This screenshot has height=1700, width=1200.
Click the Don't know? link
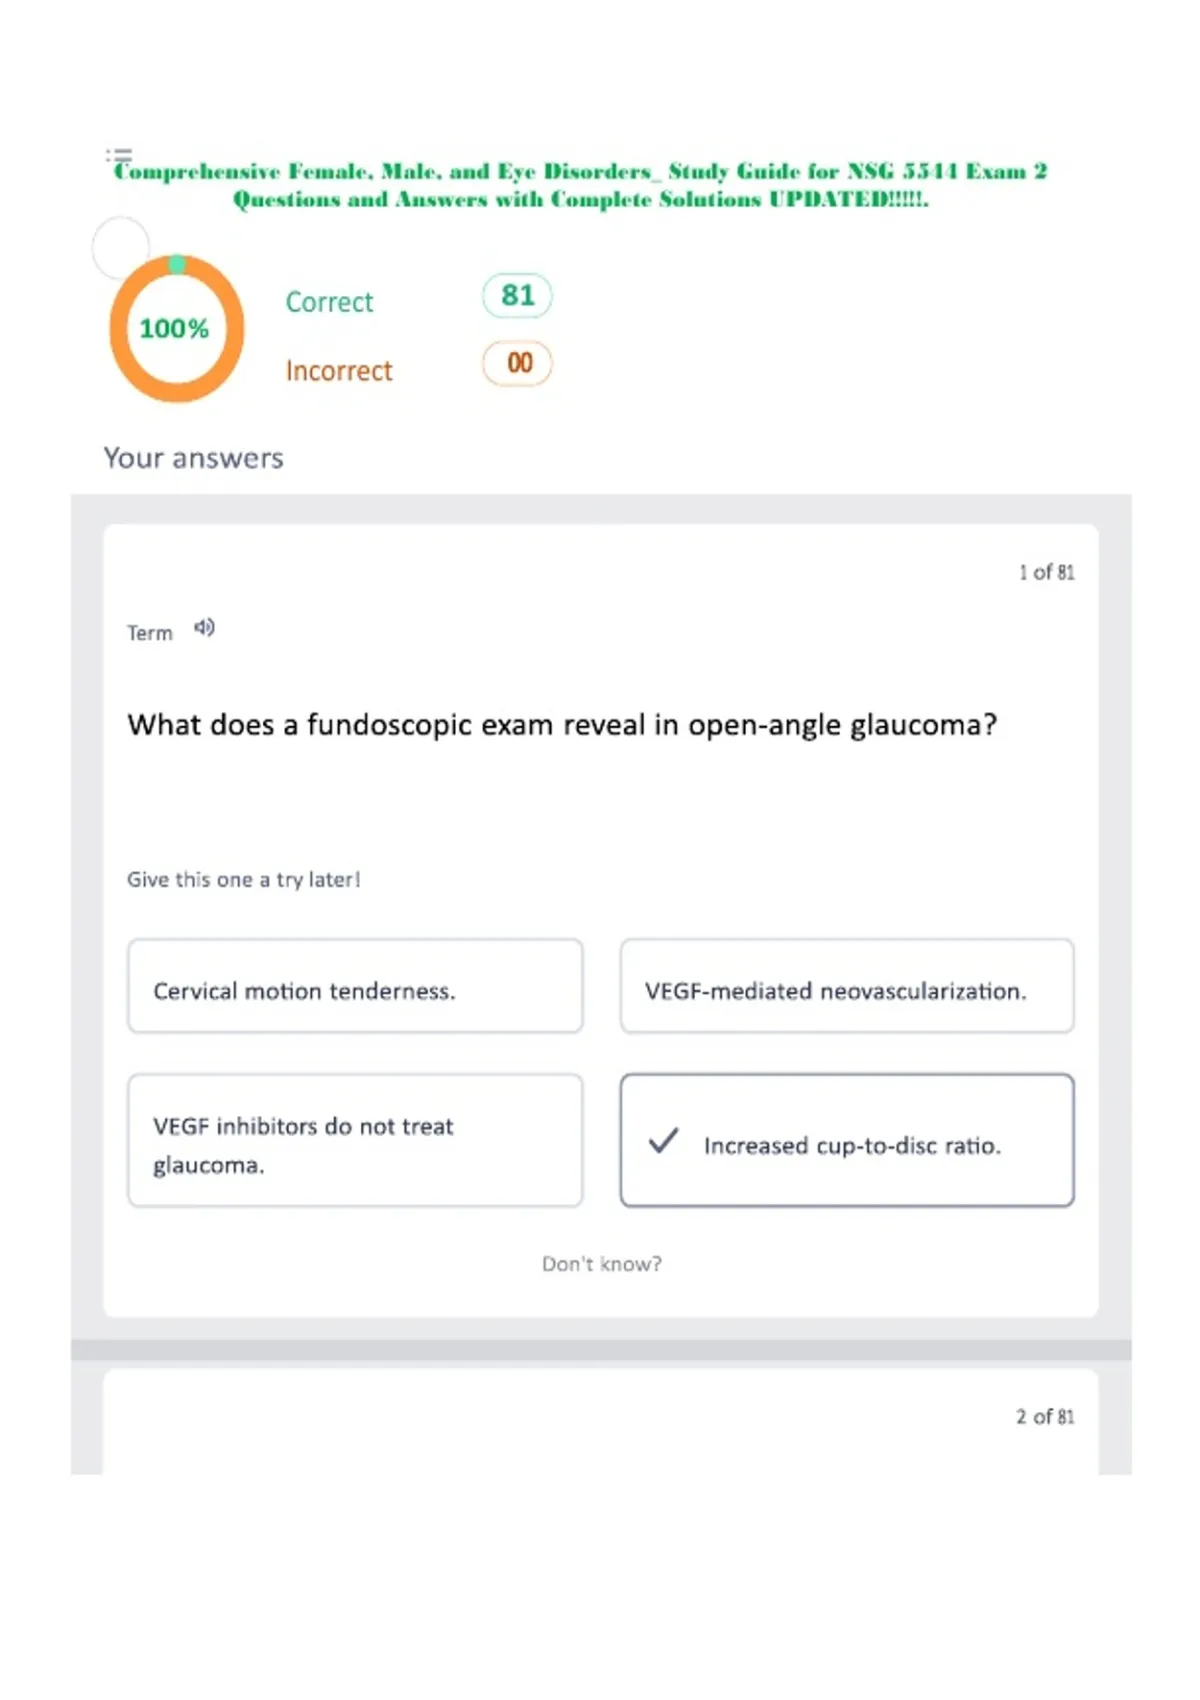coord(602,1264)
